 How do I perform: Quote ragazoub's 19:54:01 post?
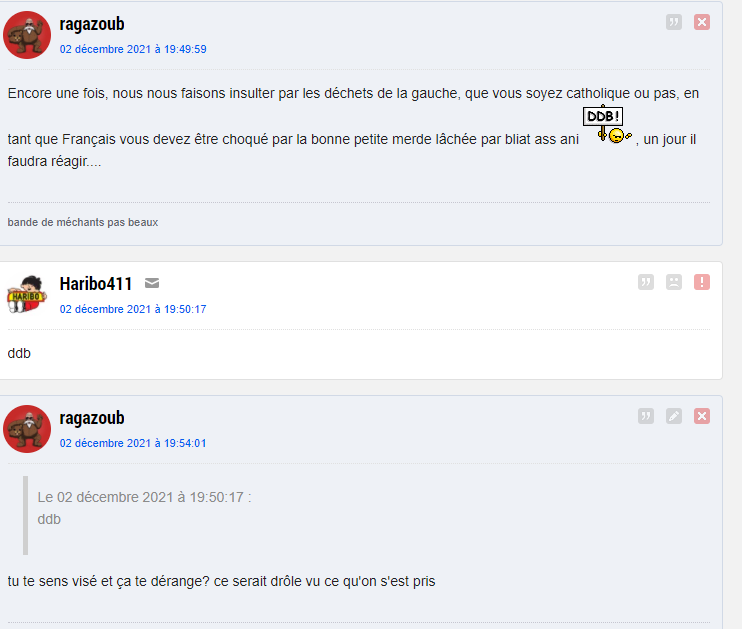point(646,416)
